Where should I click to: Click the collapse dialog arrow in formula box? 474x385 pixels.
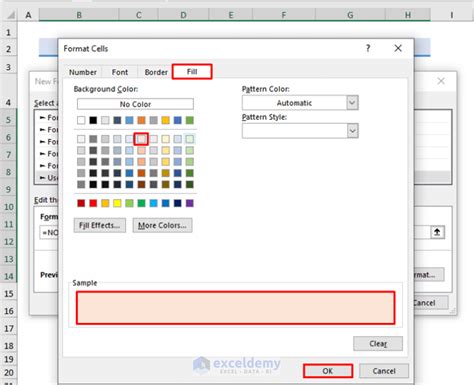(437, 232)
